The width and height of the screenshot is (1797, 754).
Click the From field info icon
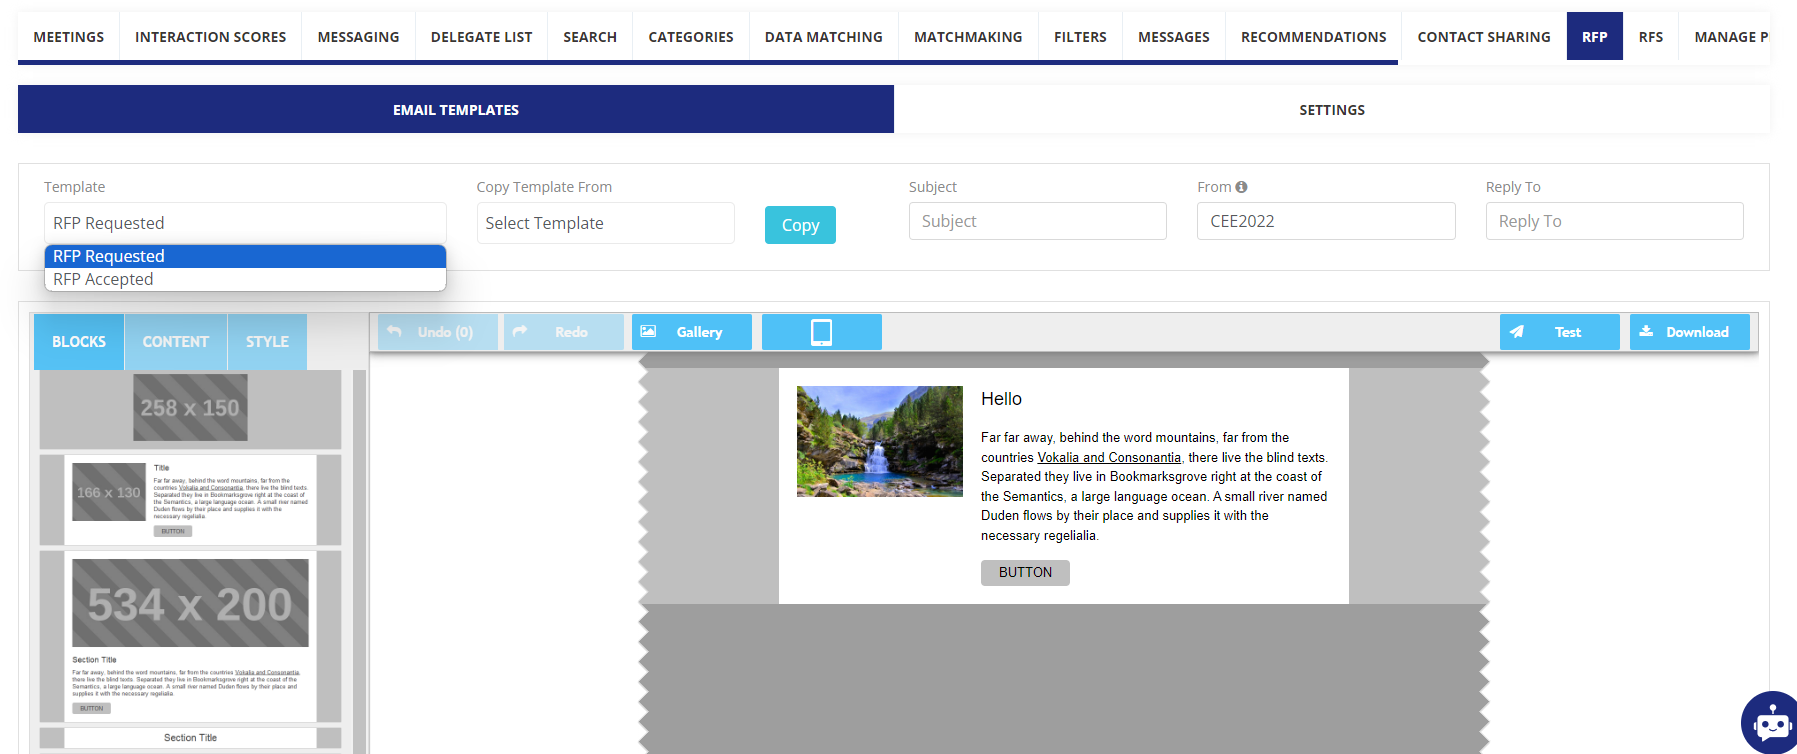1241,187
